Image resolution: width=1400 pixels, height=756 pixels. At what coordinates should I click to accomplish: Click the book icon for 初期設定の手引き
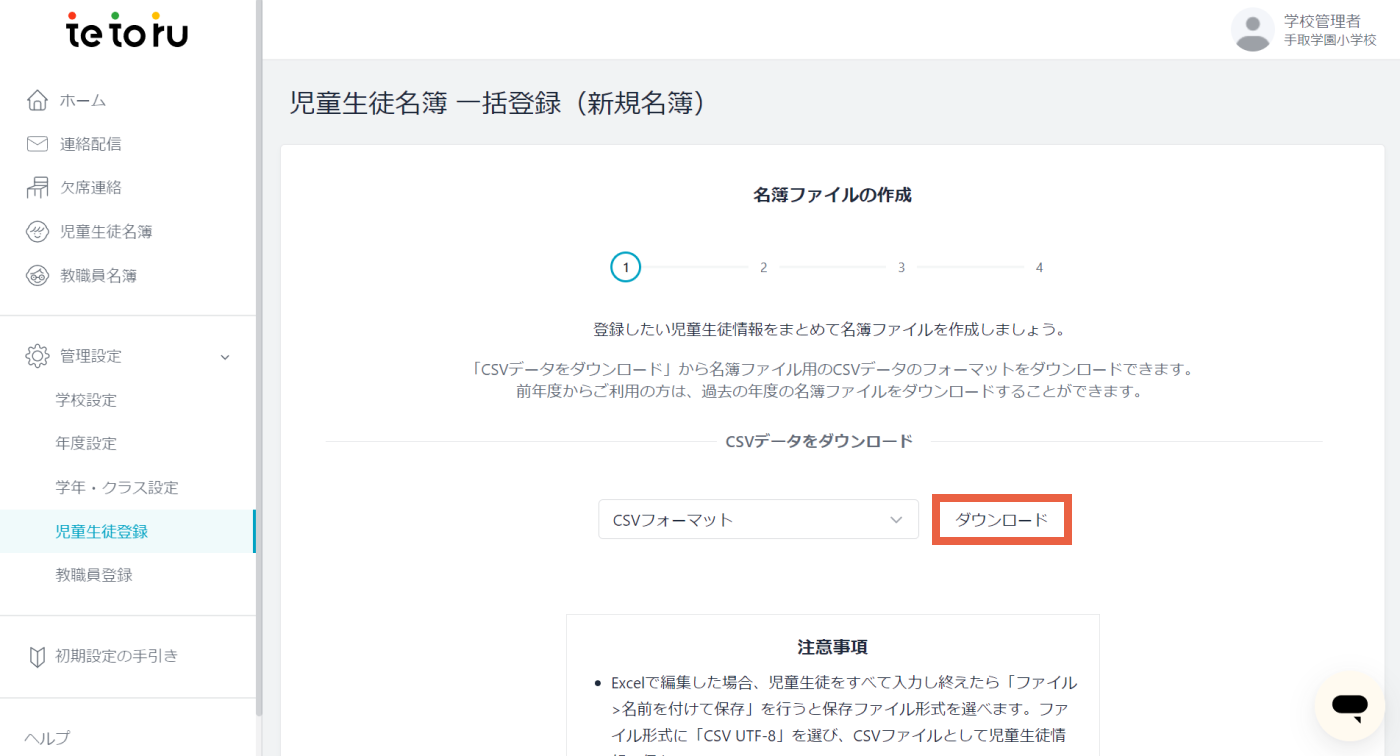pyautogui.click(x=37, y=656)
